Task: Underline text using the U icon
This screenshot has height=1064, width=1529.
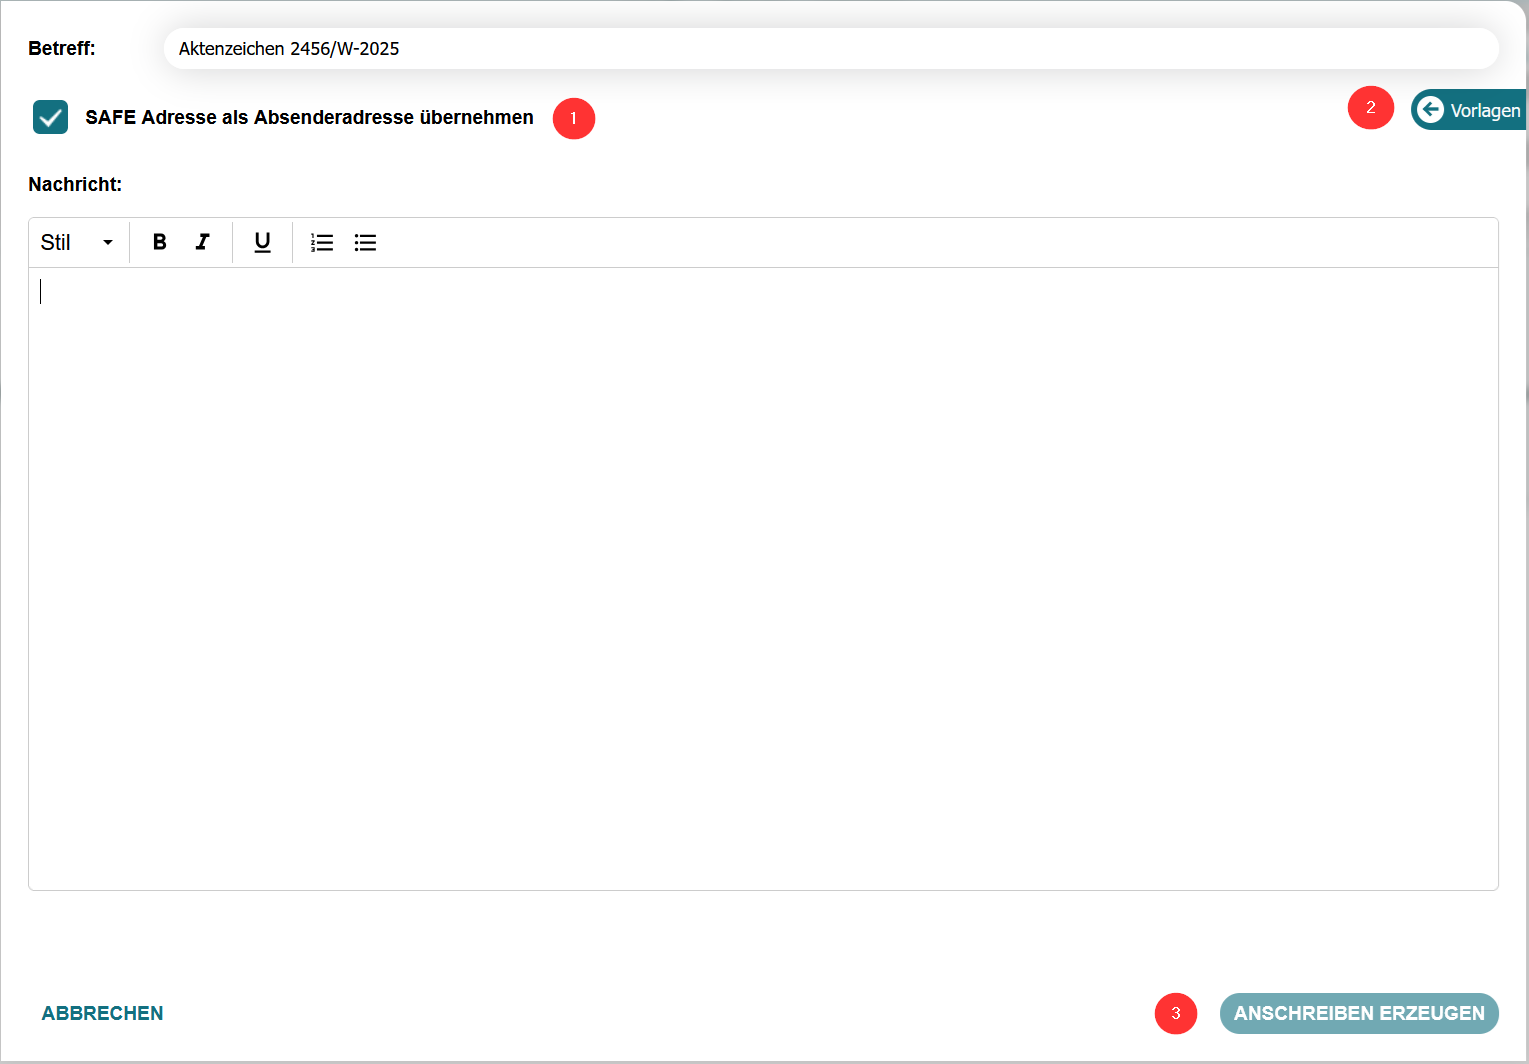Action: tap(262, 242)
